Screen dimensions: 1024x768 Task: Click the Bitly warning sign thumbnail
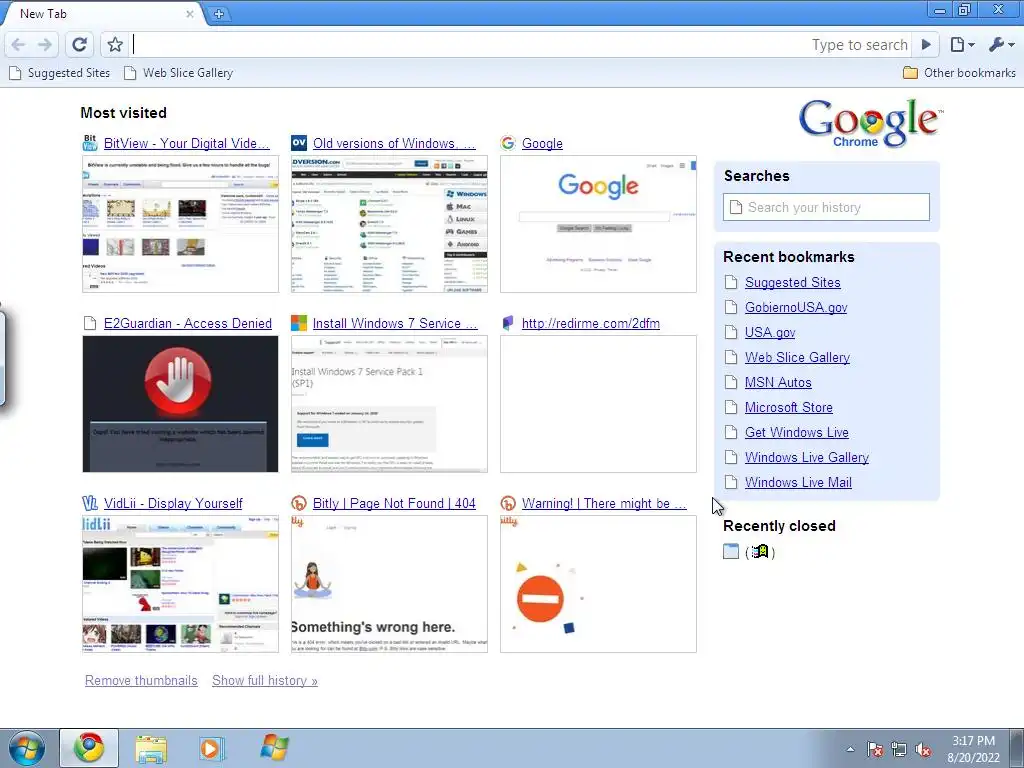point(598,584)
